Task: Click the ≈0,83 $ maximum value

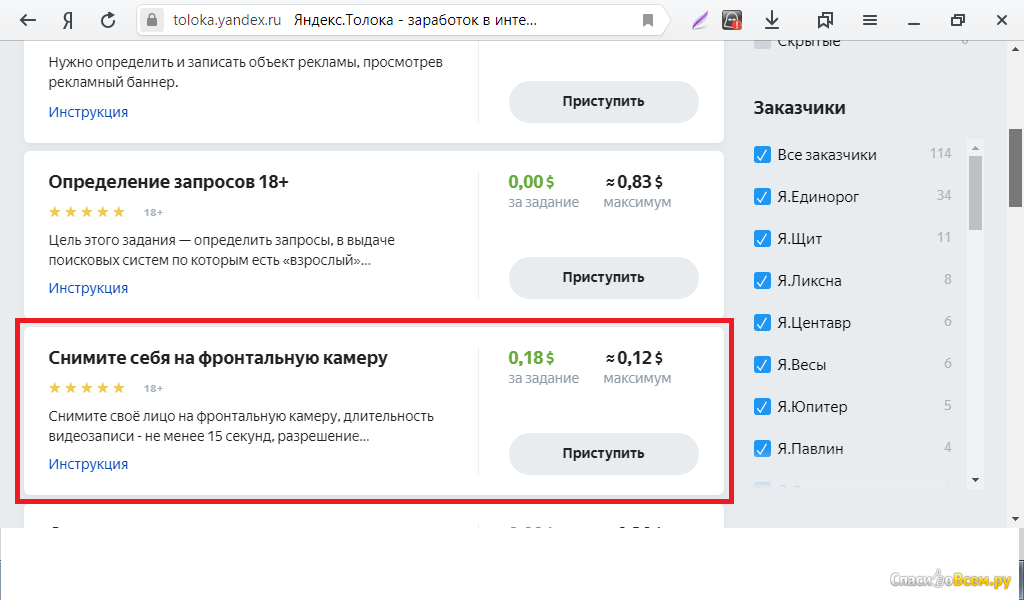Action: click(634, 182)
